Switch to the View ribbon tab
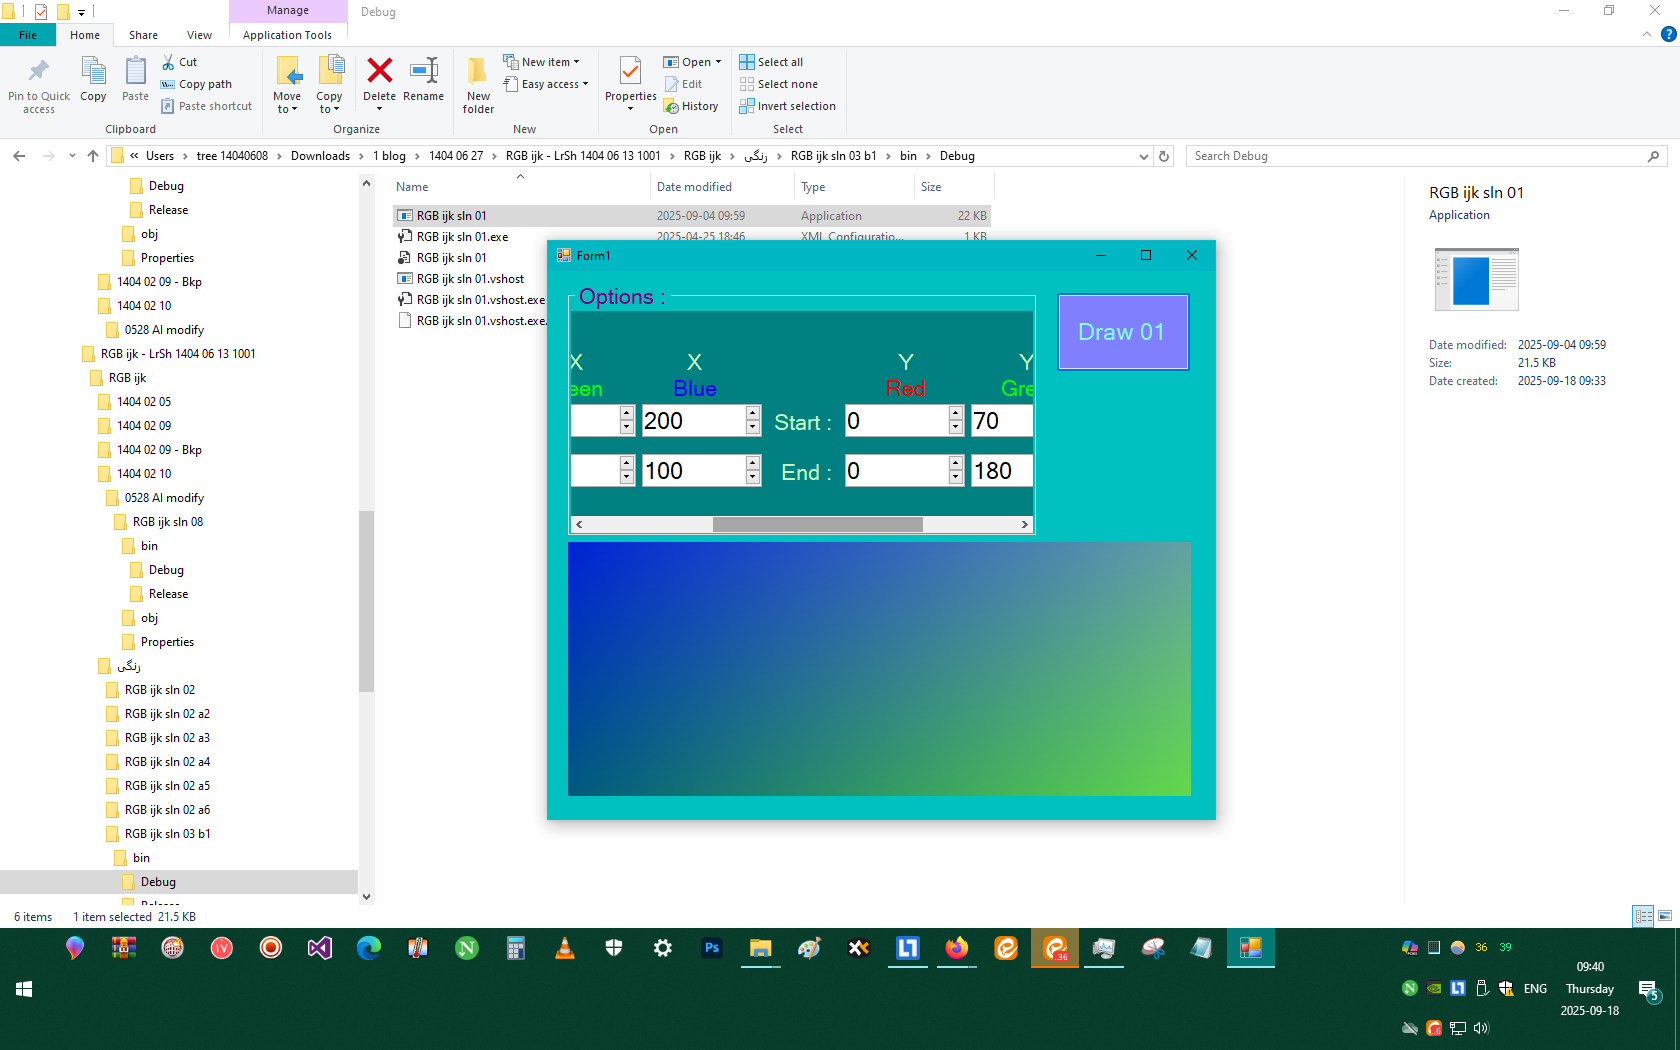1680x1050 pixels. pos(199,35)
